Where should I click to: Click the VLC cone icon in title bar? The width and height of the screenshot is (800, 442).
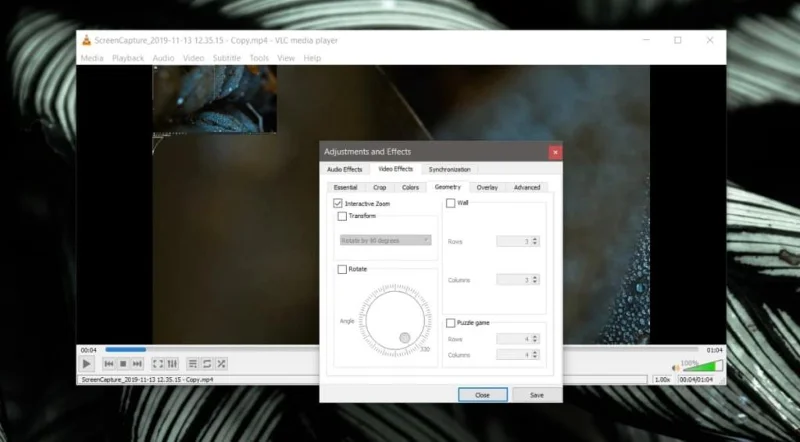point(87,40)
